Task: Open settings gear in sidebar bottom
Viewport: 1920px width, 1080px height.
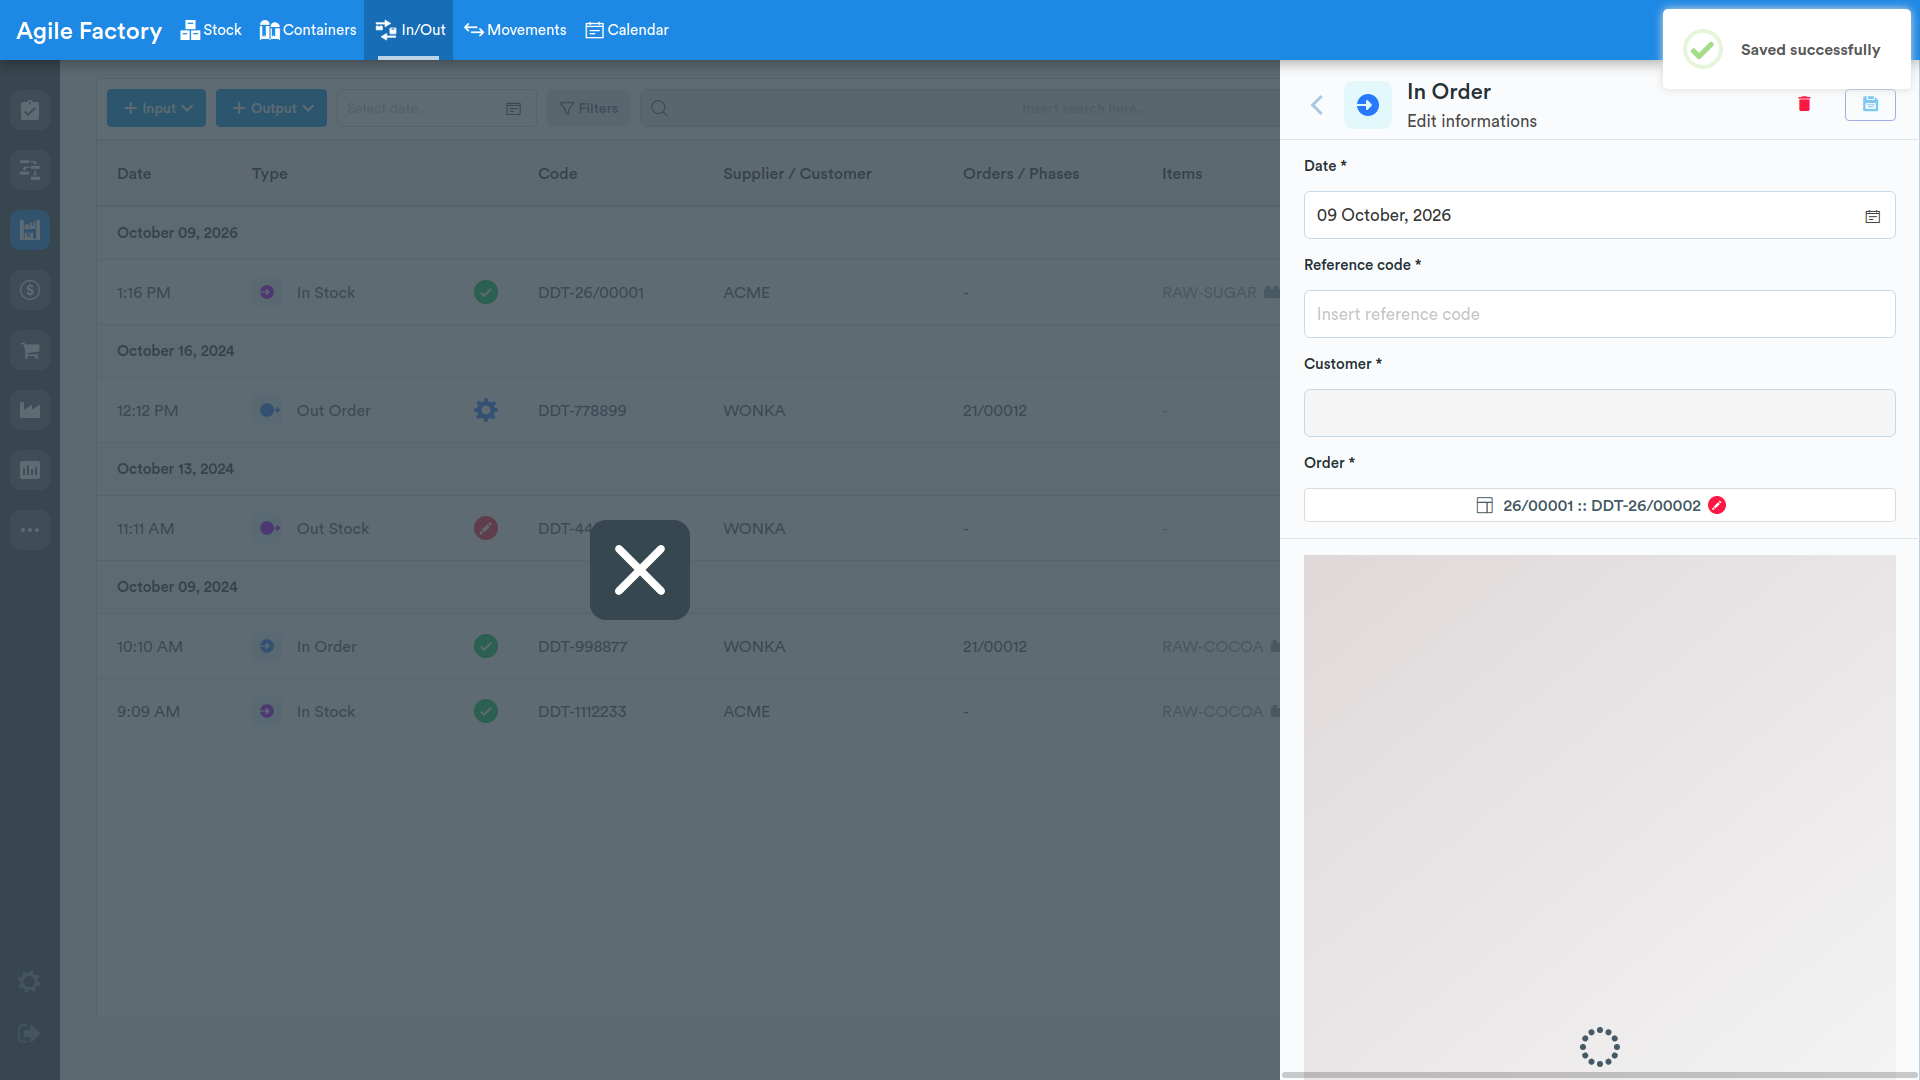Action: 30,981
